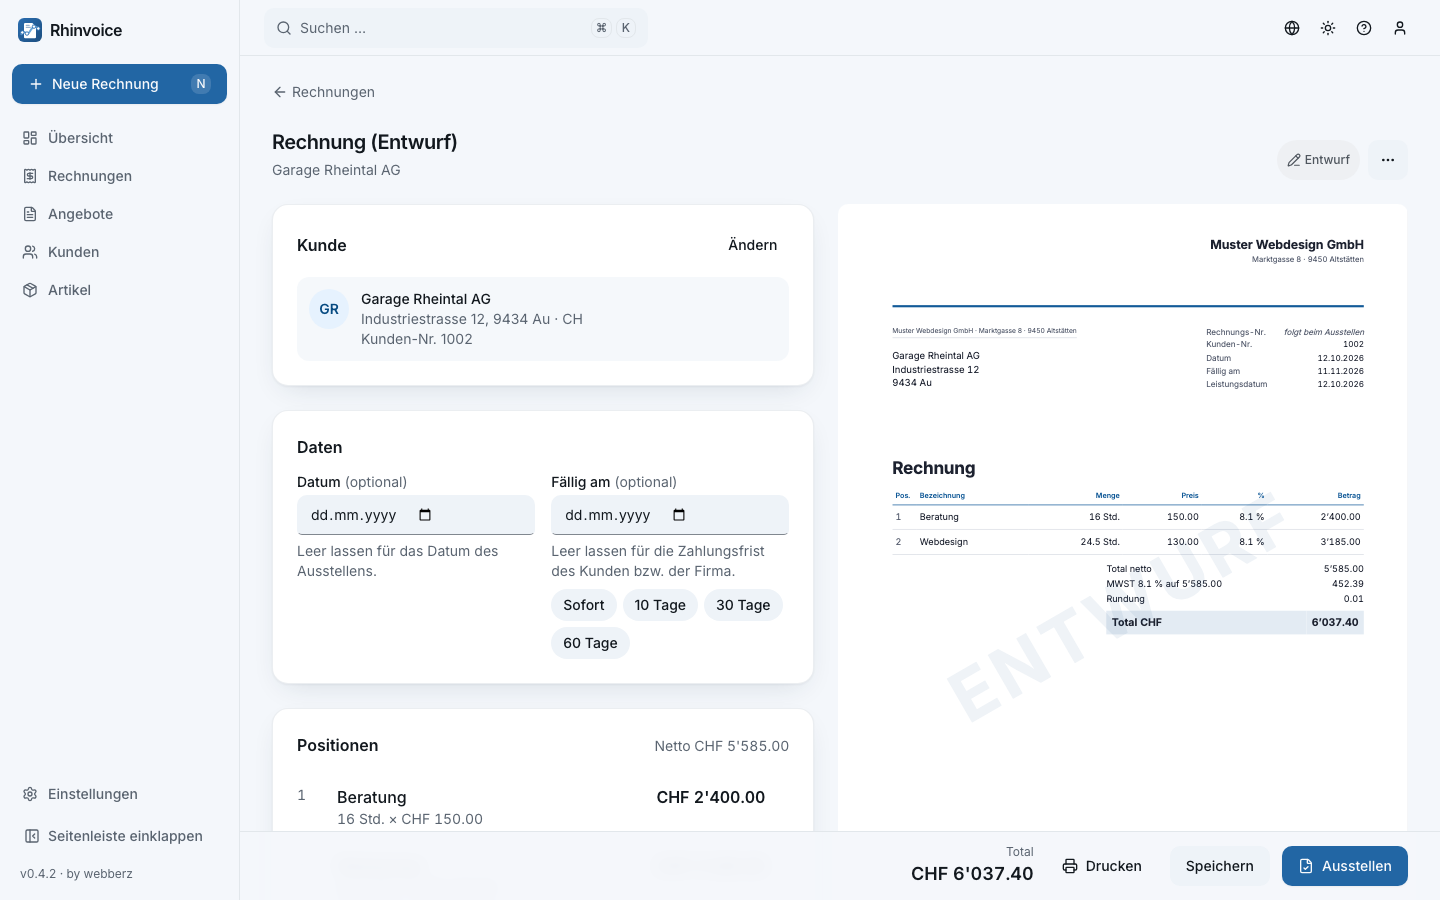Open the three-dot more options menu

(1388, 160)
